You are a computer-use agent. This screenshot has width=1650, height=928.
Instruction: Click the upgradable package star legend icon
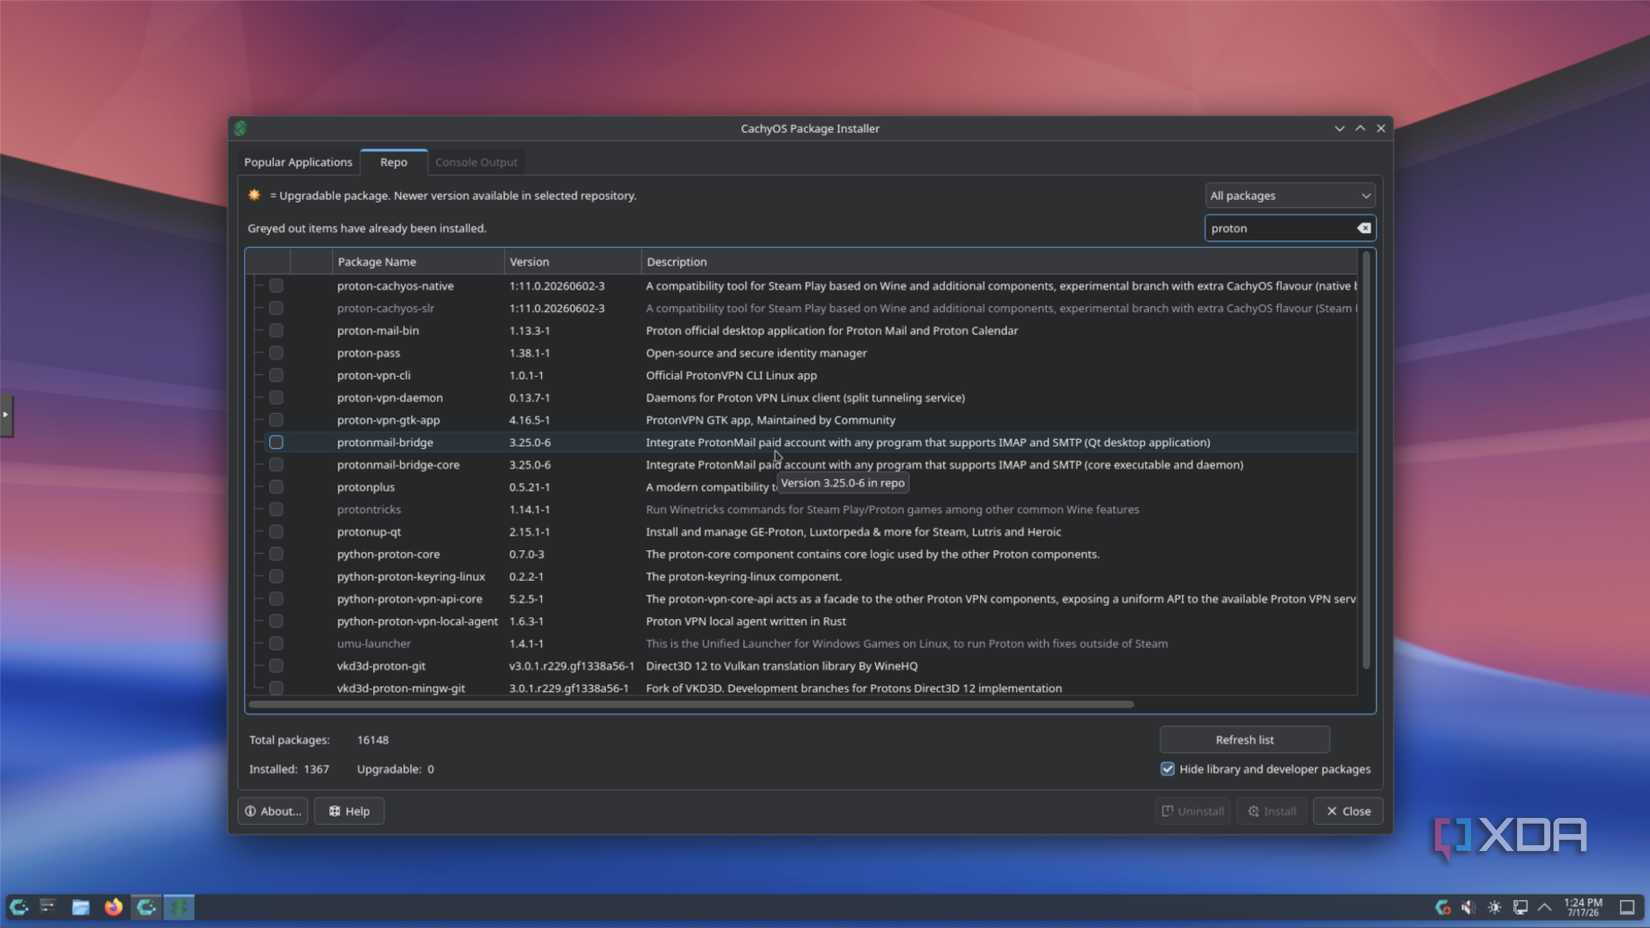pyautogui.click(x=254, y=195)
